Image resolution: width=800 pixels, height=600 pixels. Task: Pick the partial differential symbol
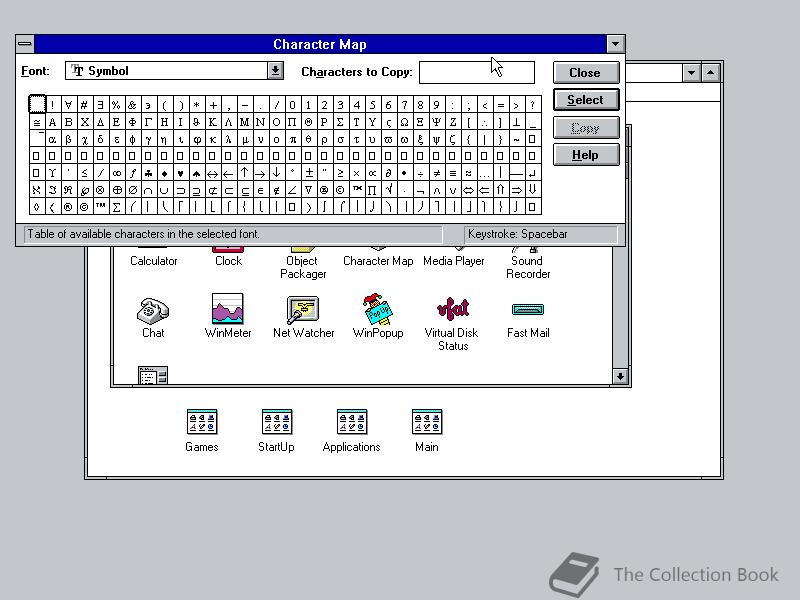pos(388,173)
